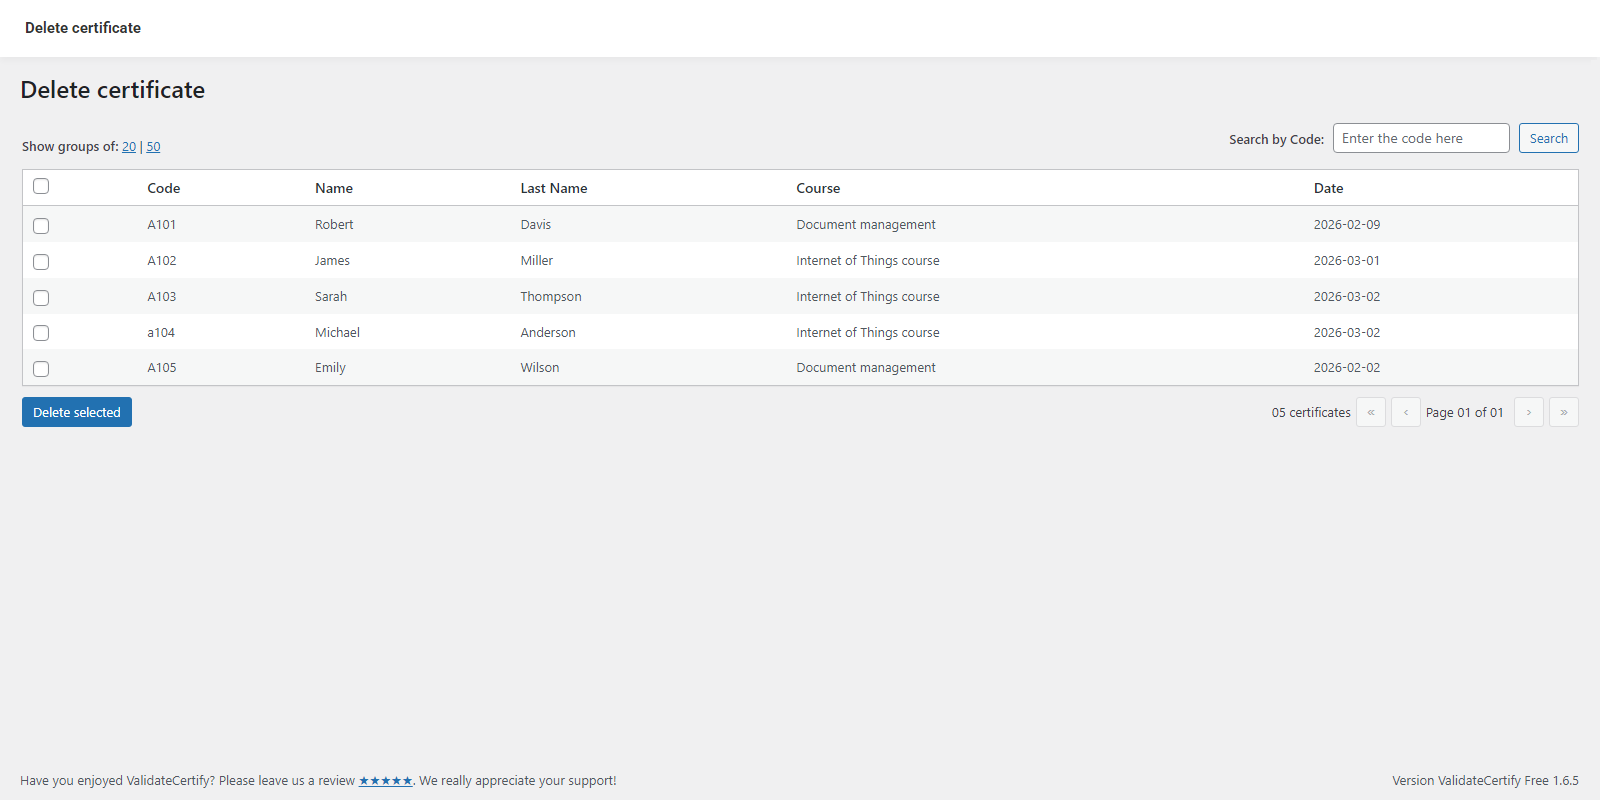Tick the checkbox for Sarah Thompson's row
Viewport: 1600px width, 800px height.
pos(41,298)
